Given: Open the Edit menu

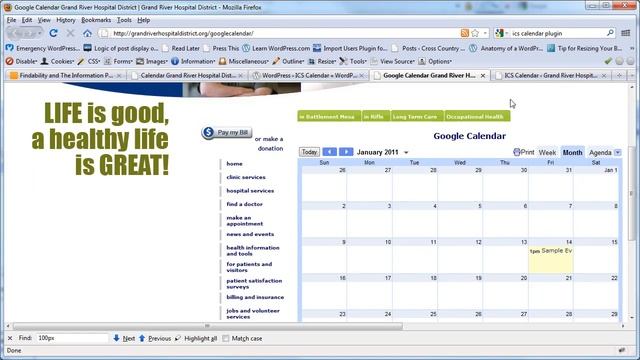Looking at the screenshot, I should pyautogui.click(x=27, y=20).
